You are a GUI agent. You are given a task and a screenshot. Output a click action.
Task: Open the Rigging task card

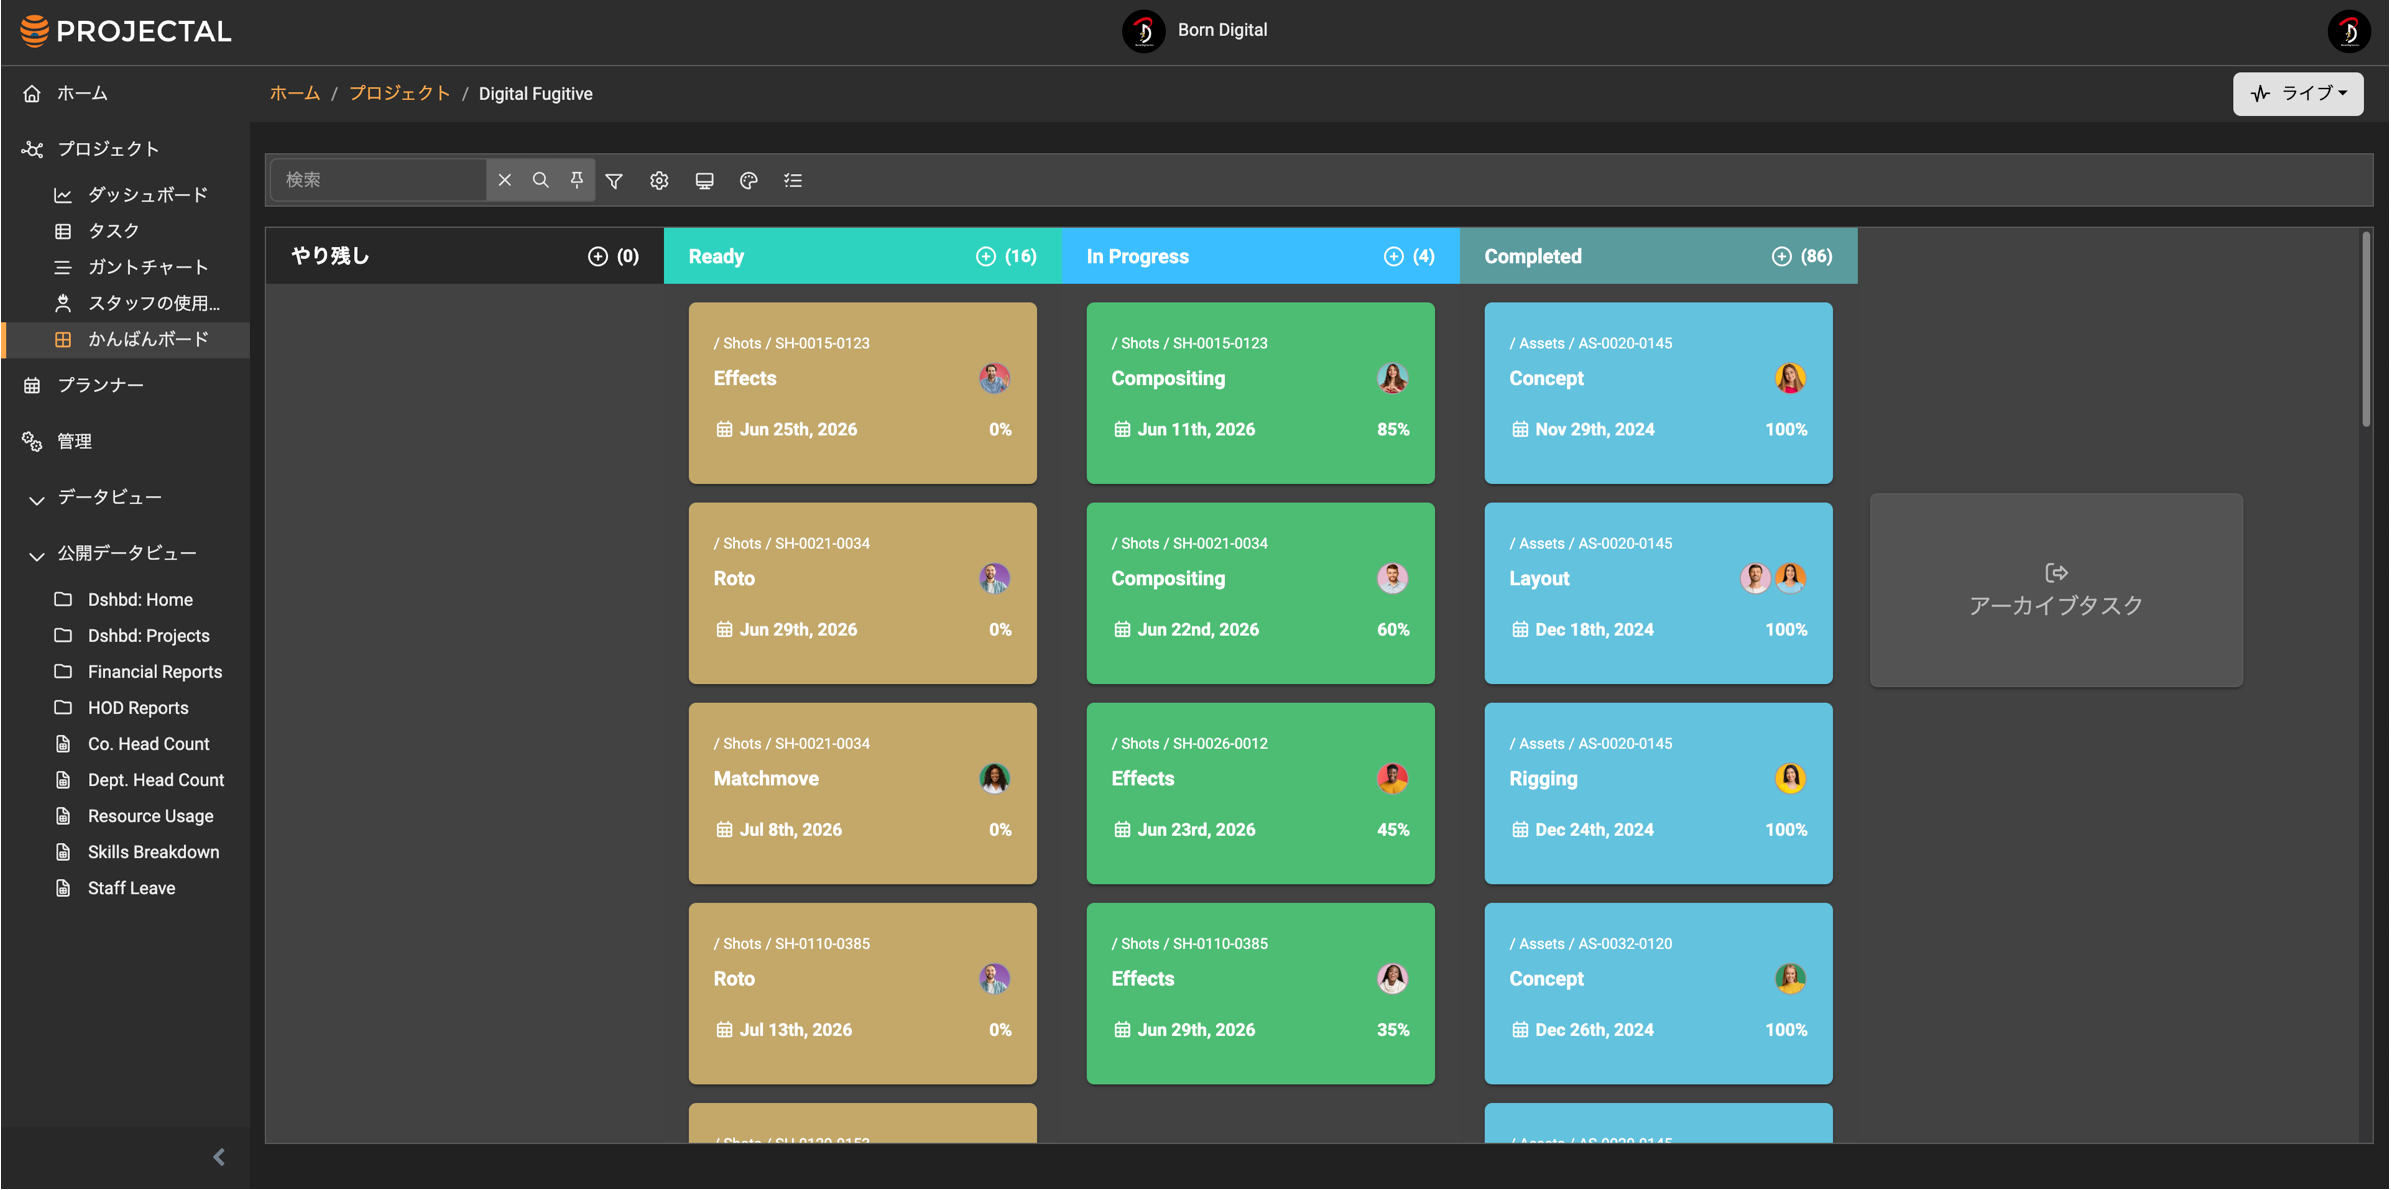pos(1658,793)
